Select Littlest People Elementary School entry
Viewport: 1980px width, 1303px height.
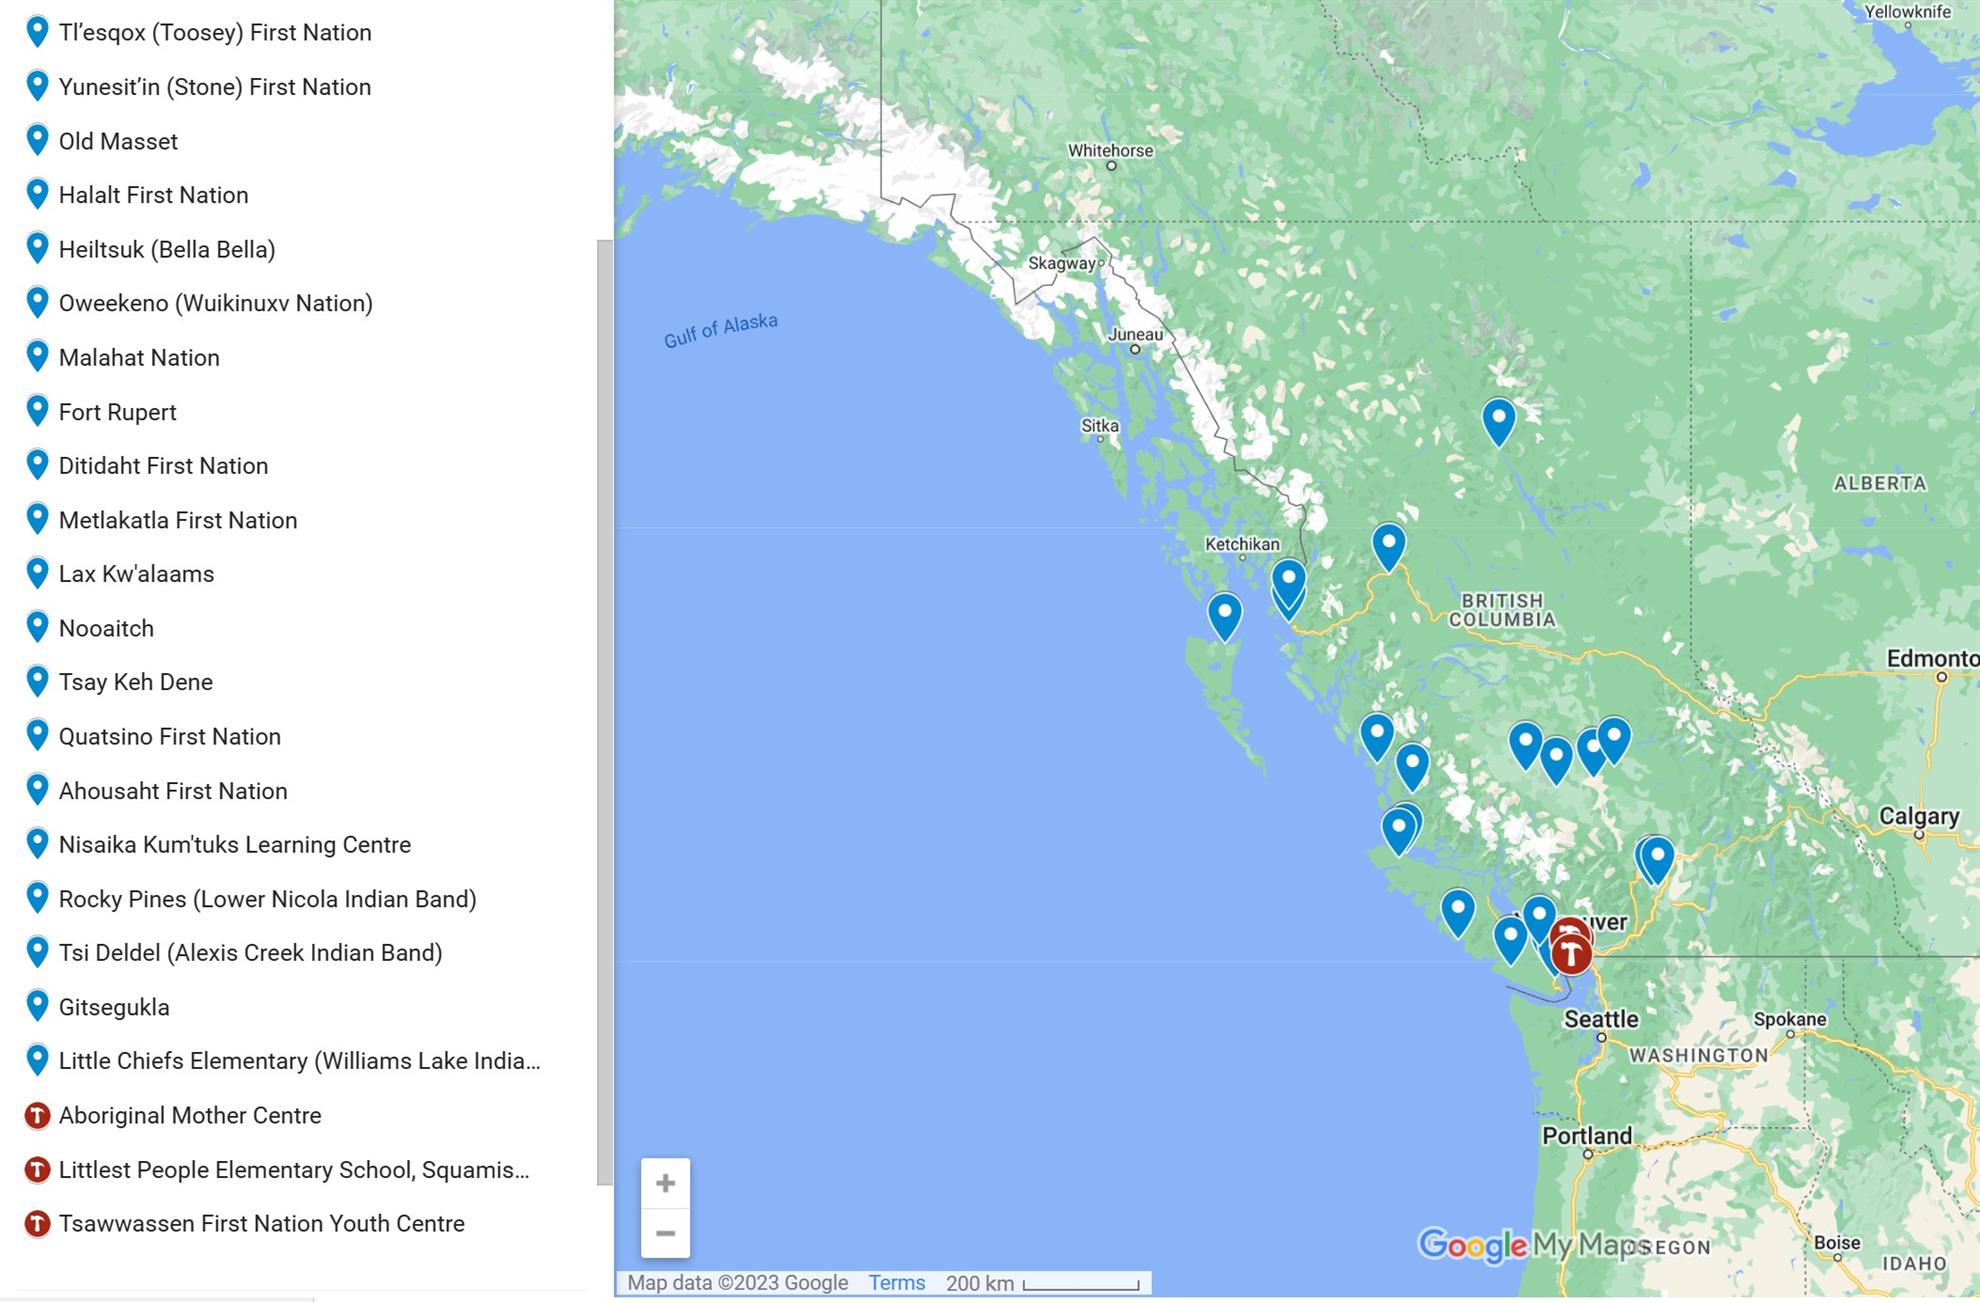293,1169
